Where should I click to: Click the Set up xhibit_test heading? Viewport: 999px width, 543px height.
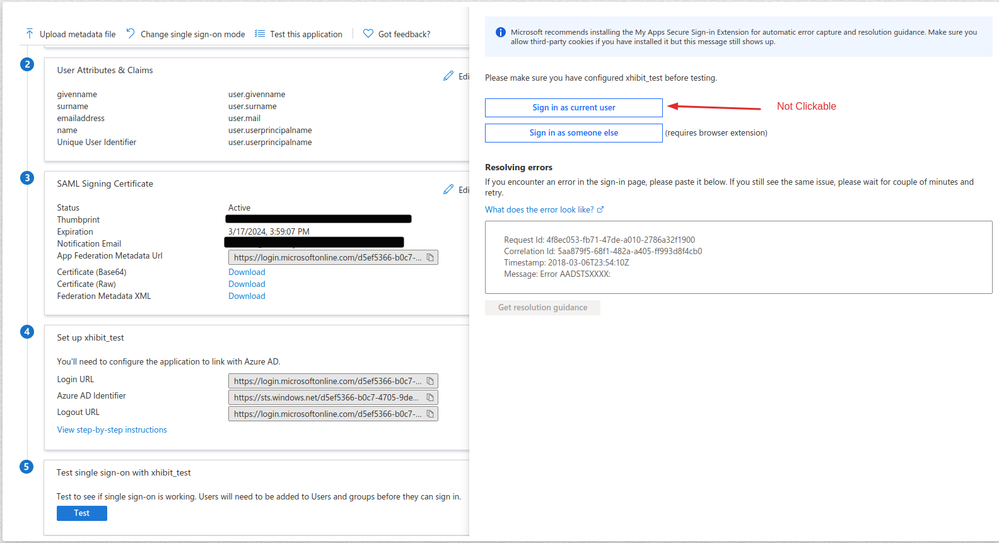click(90, 338)
